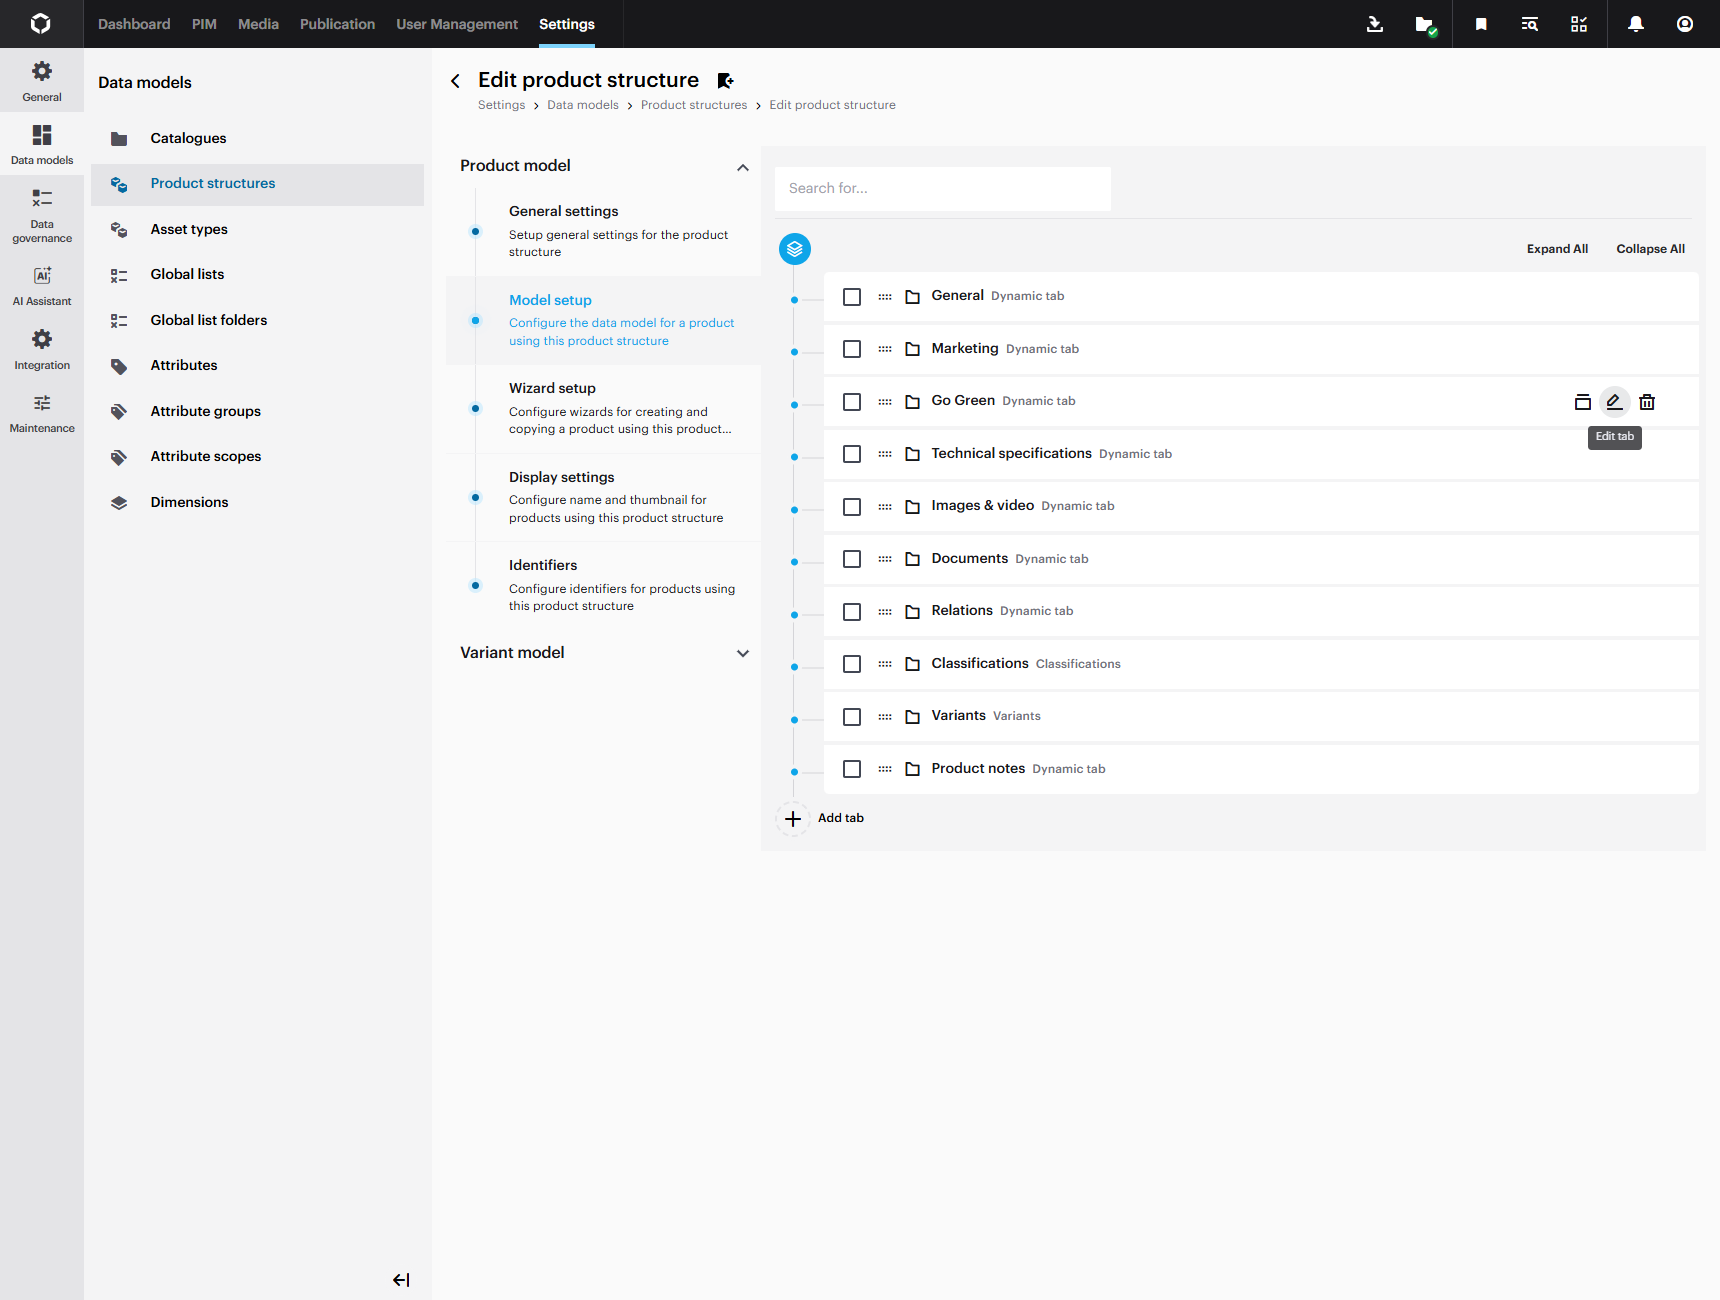Image resolution: width=1720 pixels, height=1300 pixels.
Task: Click the collapse icon on Go Green row
Action: point(1582,402)
